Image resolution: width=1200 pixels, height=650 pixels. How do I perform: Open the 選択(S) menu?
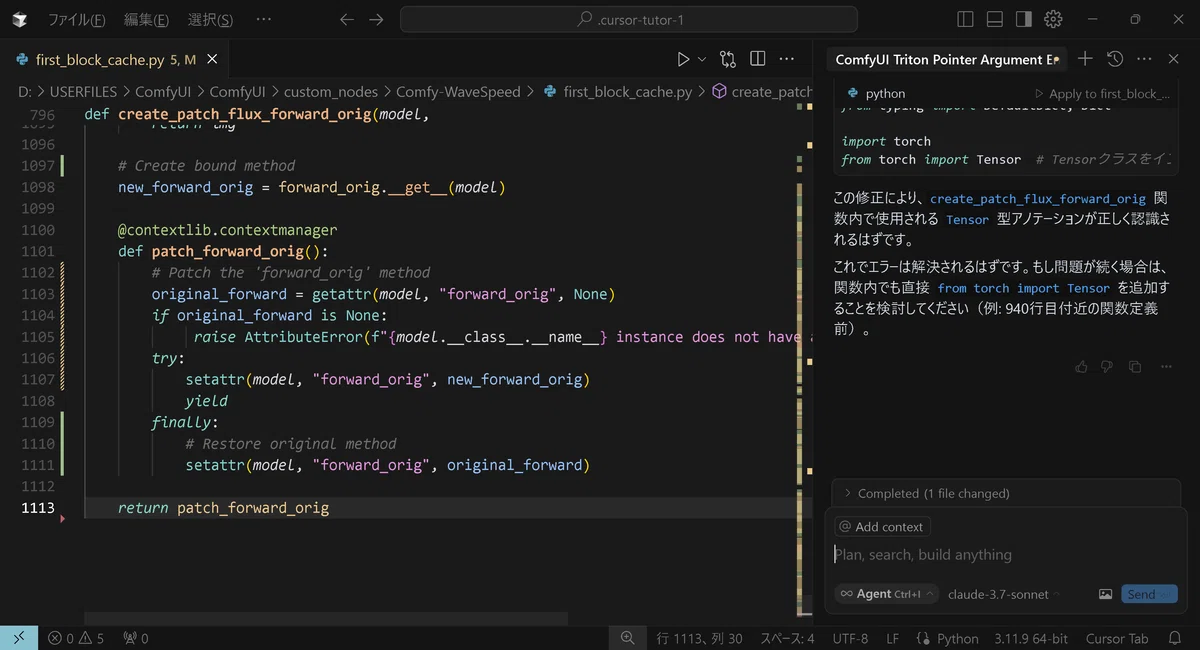(210, 19)
